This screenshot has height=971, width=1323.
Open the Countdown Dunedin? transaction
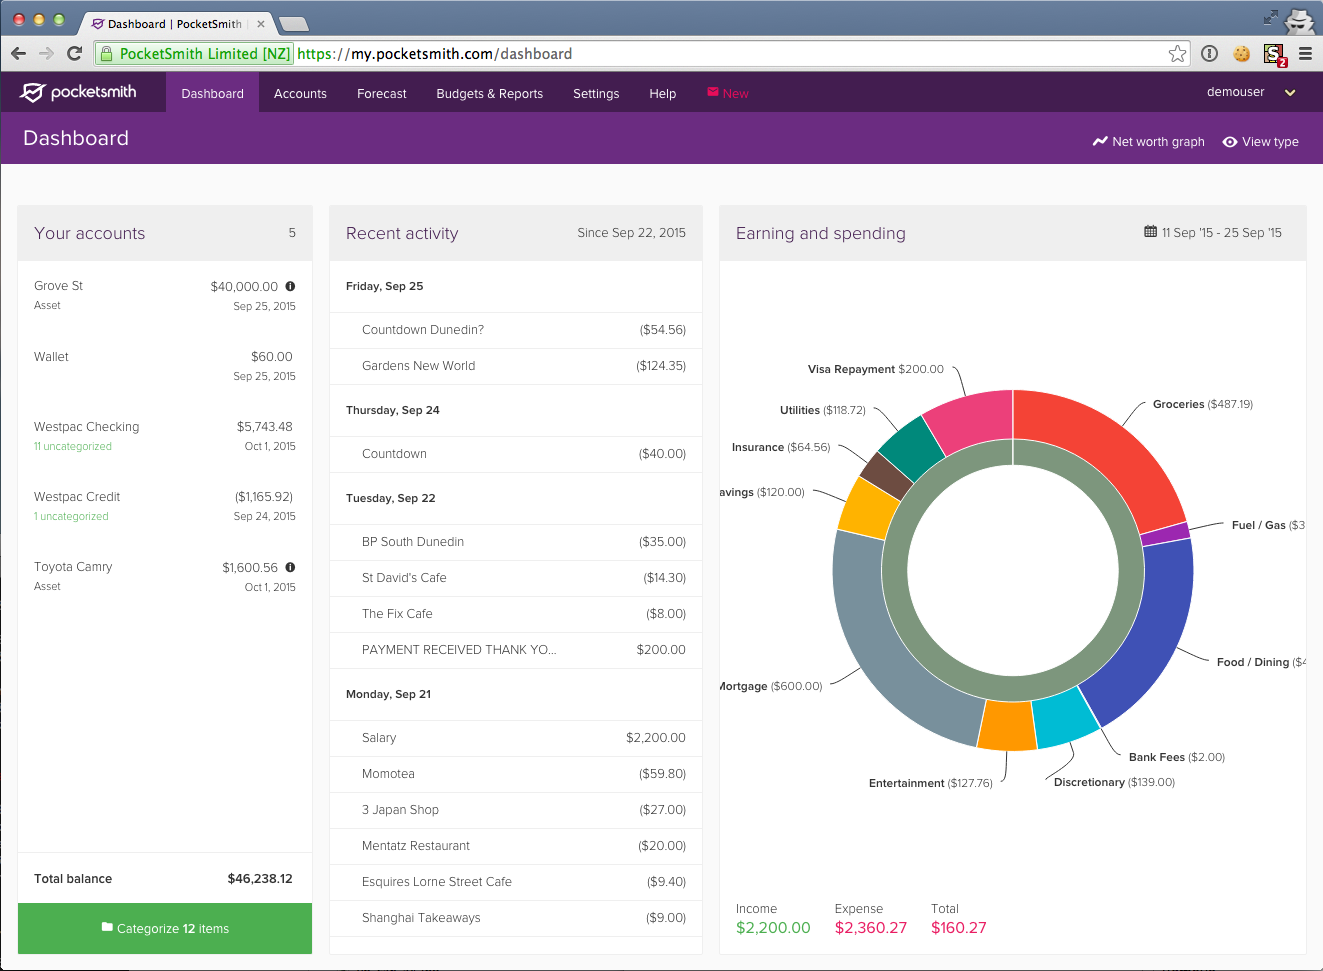[516, 330]
